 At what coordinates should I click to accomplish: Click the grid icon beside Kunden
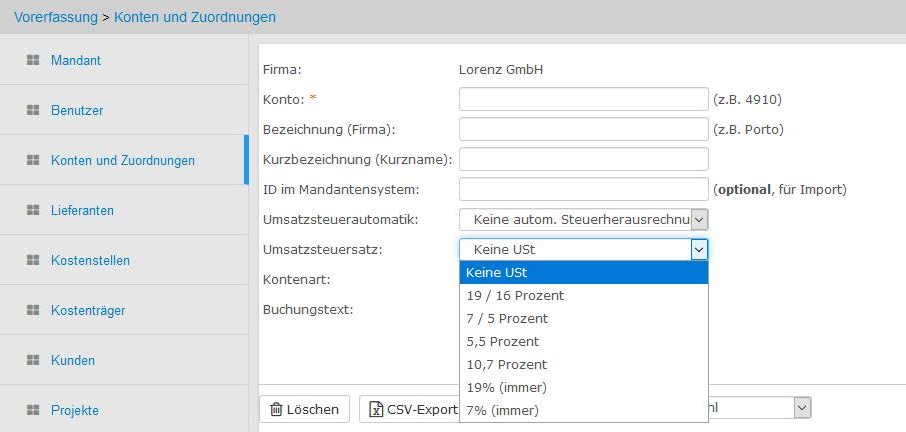[33, 360]
